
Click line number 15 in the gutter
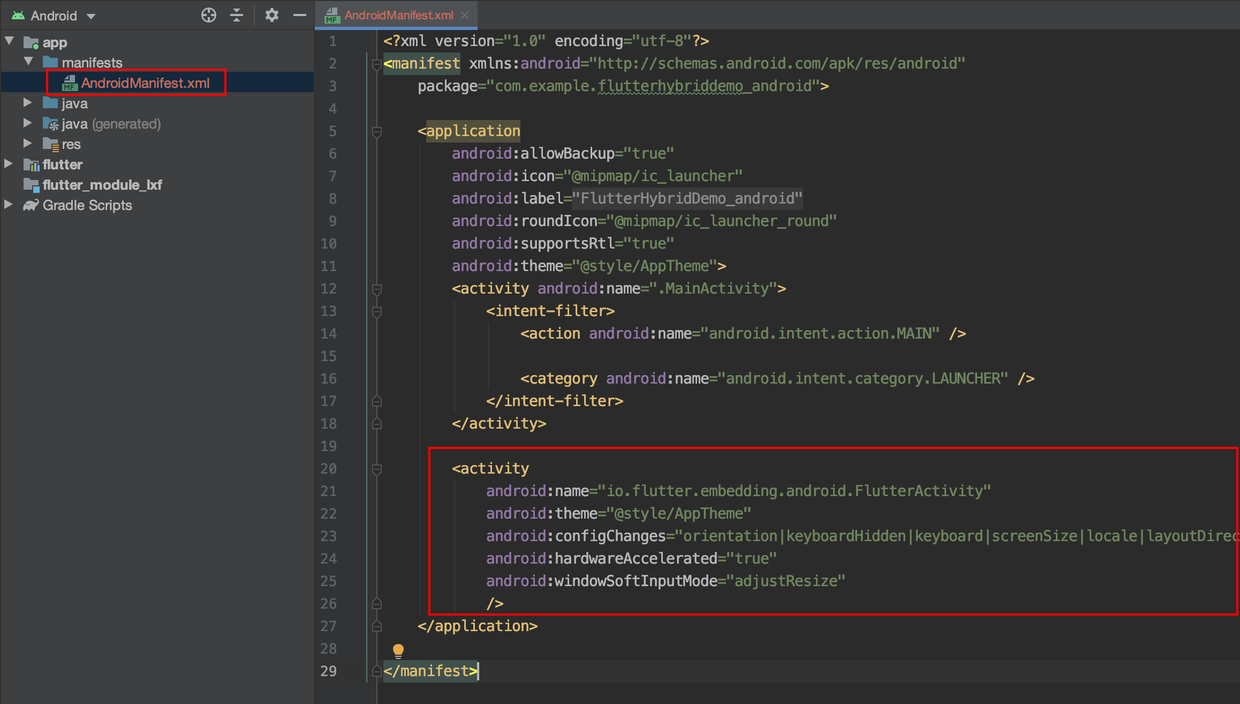pyautogui.click(x=328, y=356)
